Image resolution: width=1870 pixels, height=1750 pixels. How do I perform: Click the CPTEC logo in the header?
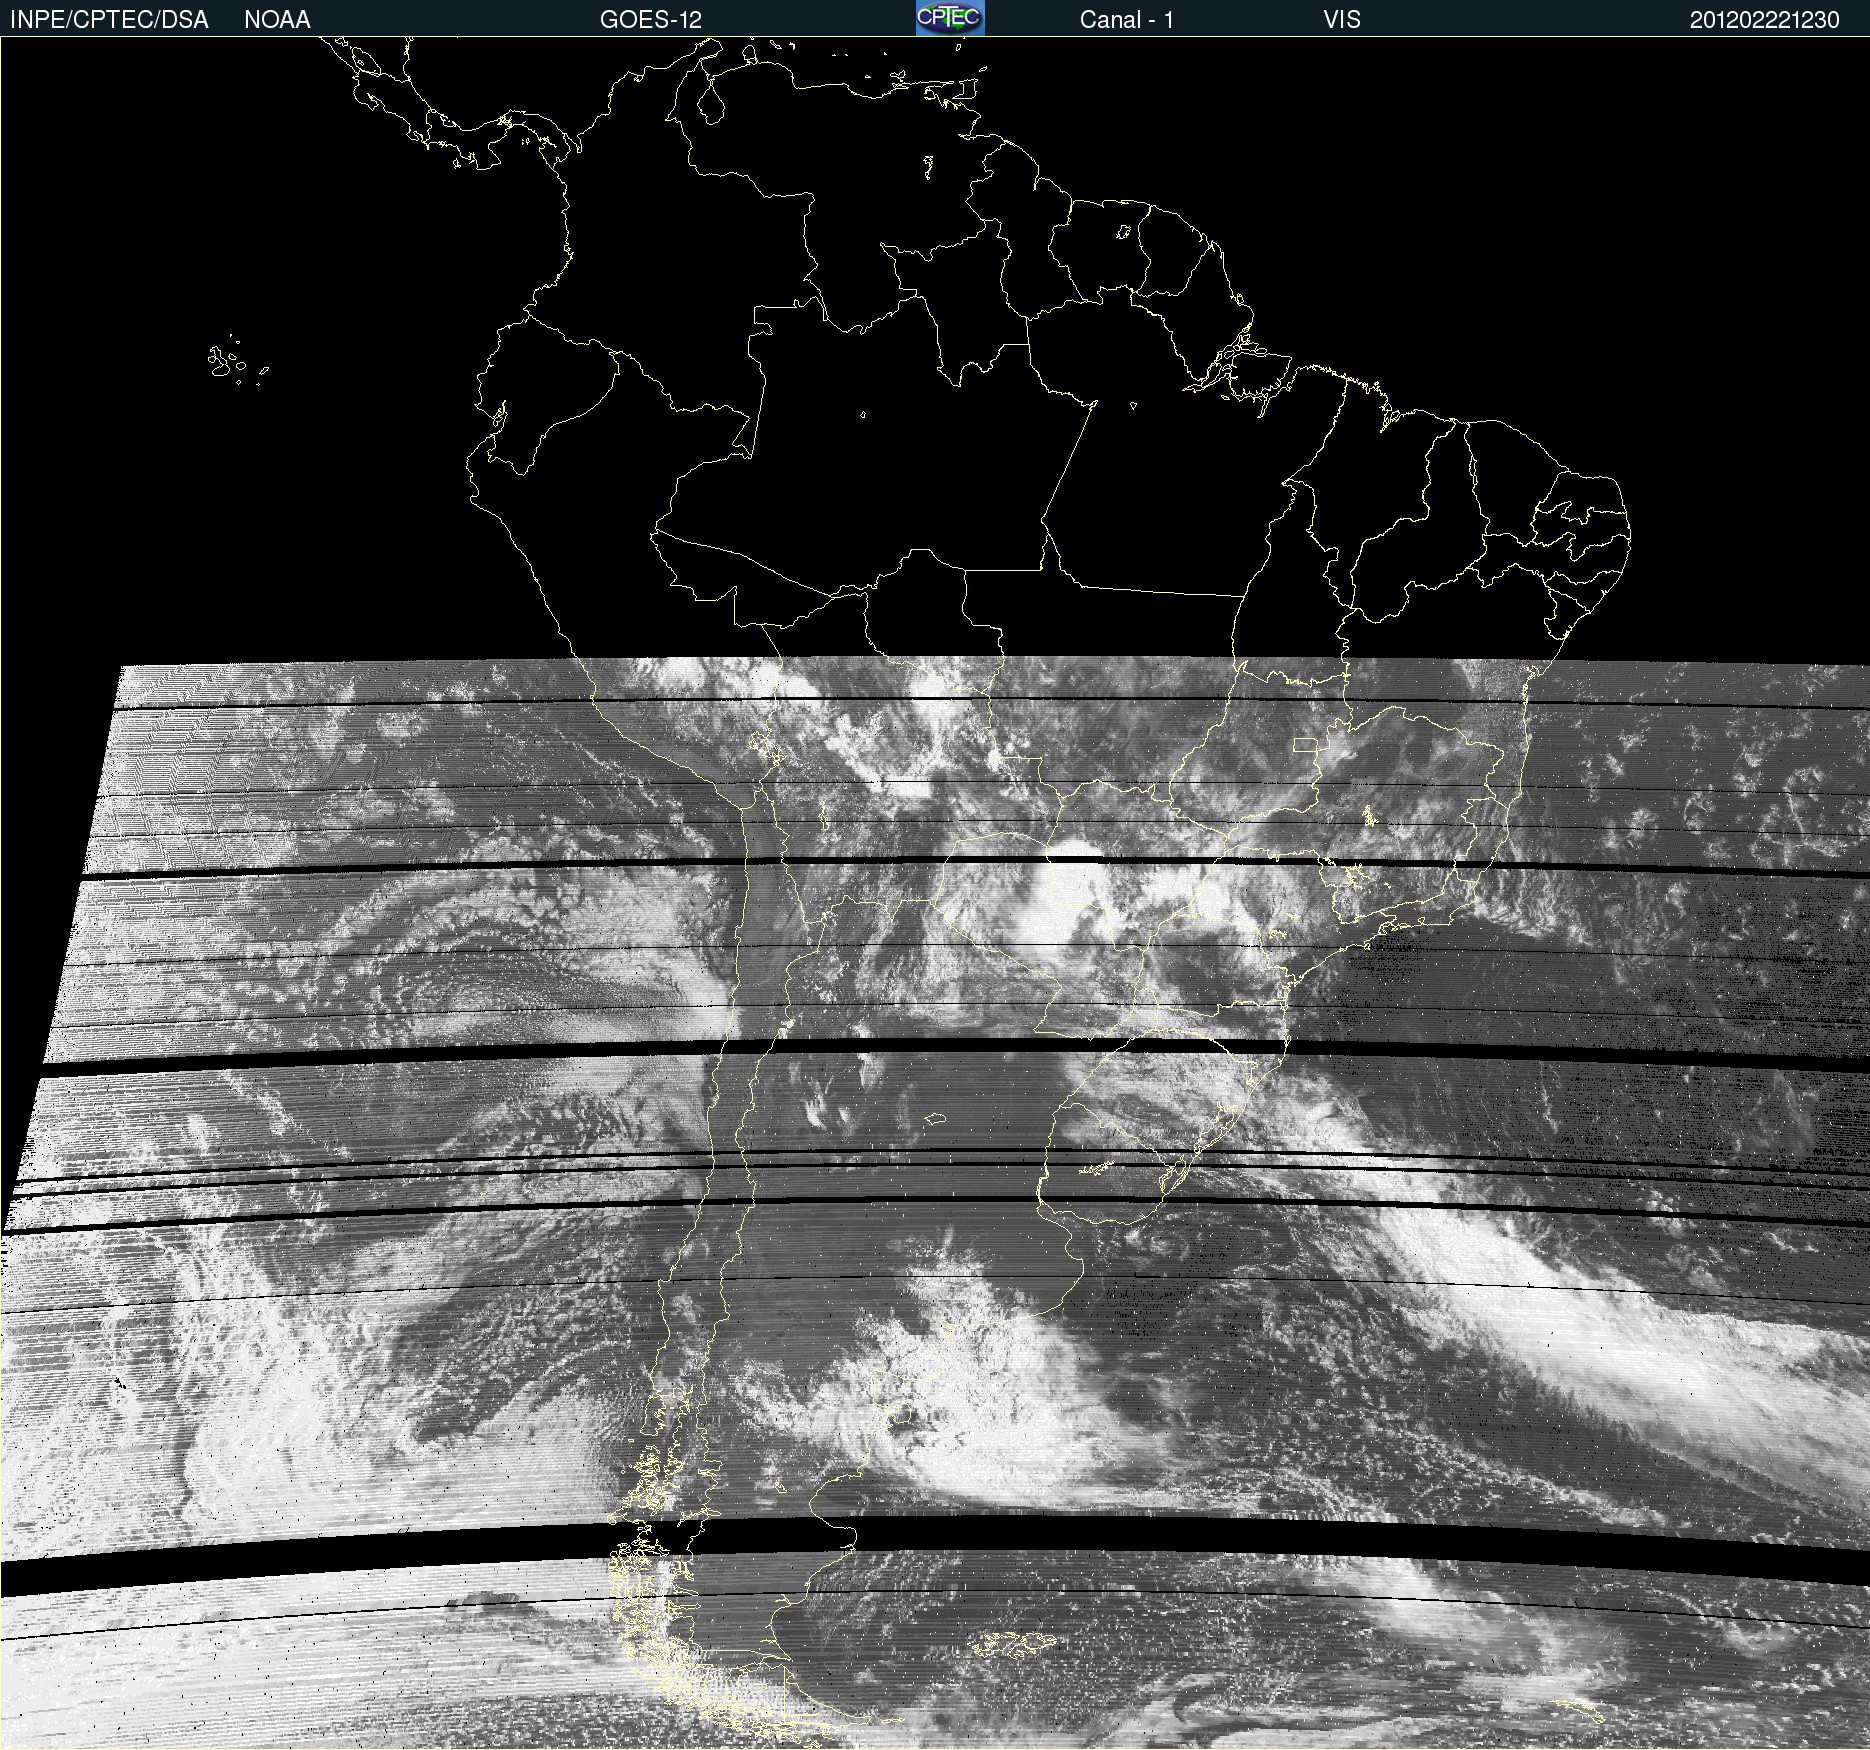[x=950, y=18]
